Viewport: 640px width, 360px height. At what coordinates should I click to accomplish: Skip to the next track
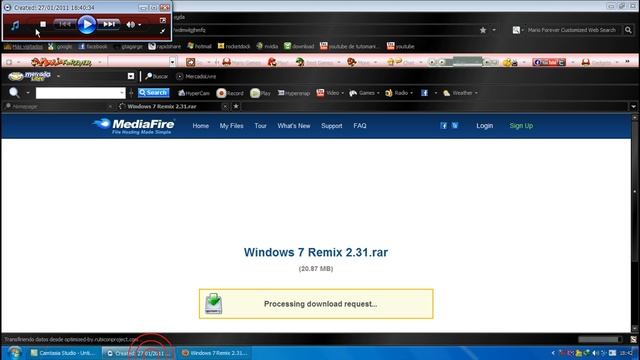(x=109, y=24)
